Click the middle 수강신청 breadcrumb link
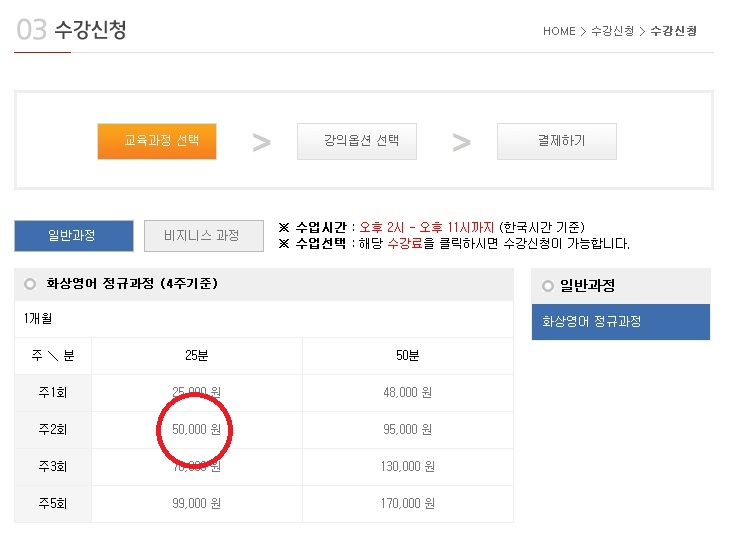 click(610, 31)
